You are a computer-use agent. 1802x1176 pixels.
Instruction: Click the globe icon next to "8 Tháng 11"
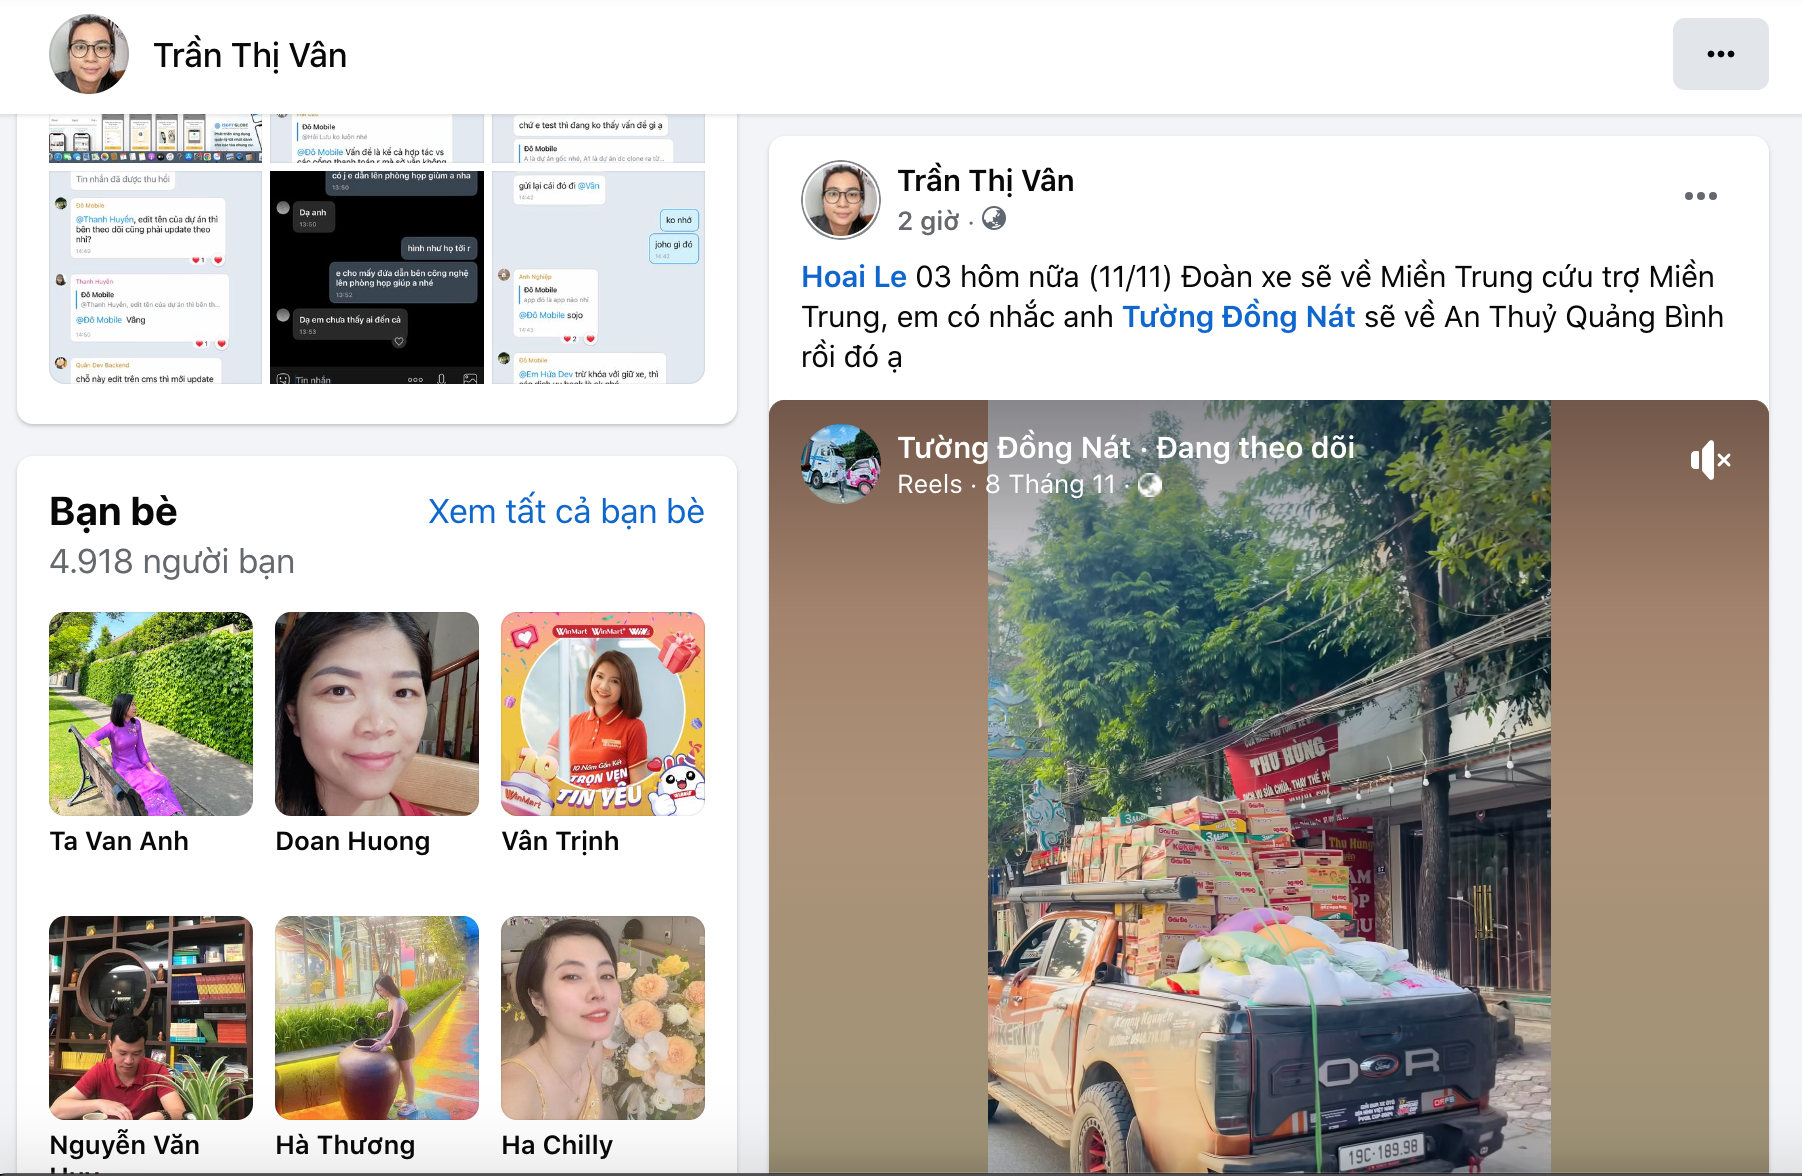click(x=1151, y=485)
